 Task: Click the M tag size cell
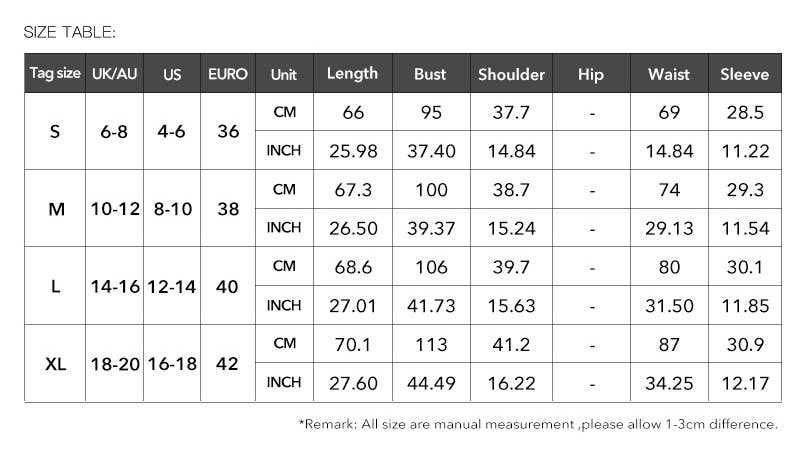tap(55, 209)
